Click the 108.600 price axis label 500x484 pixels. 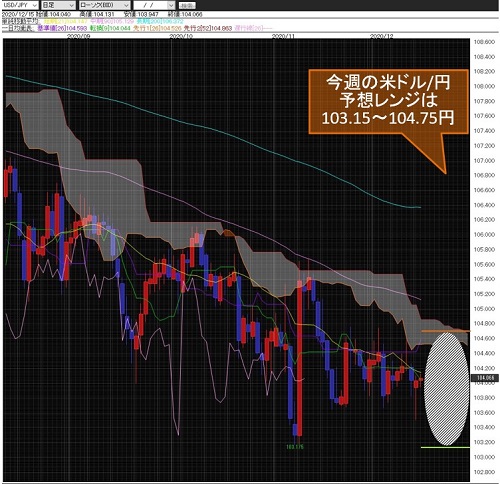point(484,42)
